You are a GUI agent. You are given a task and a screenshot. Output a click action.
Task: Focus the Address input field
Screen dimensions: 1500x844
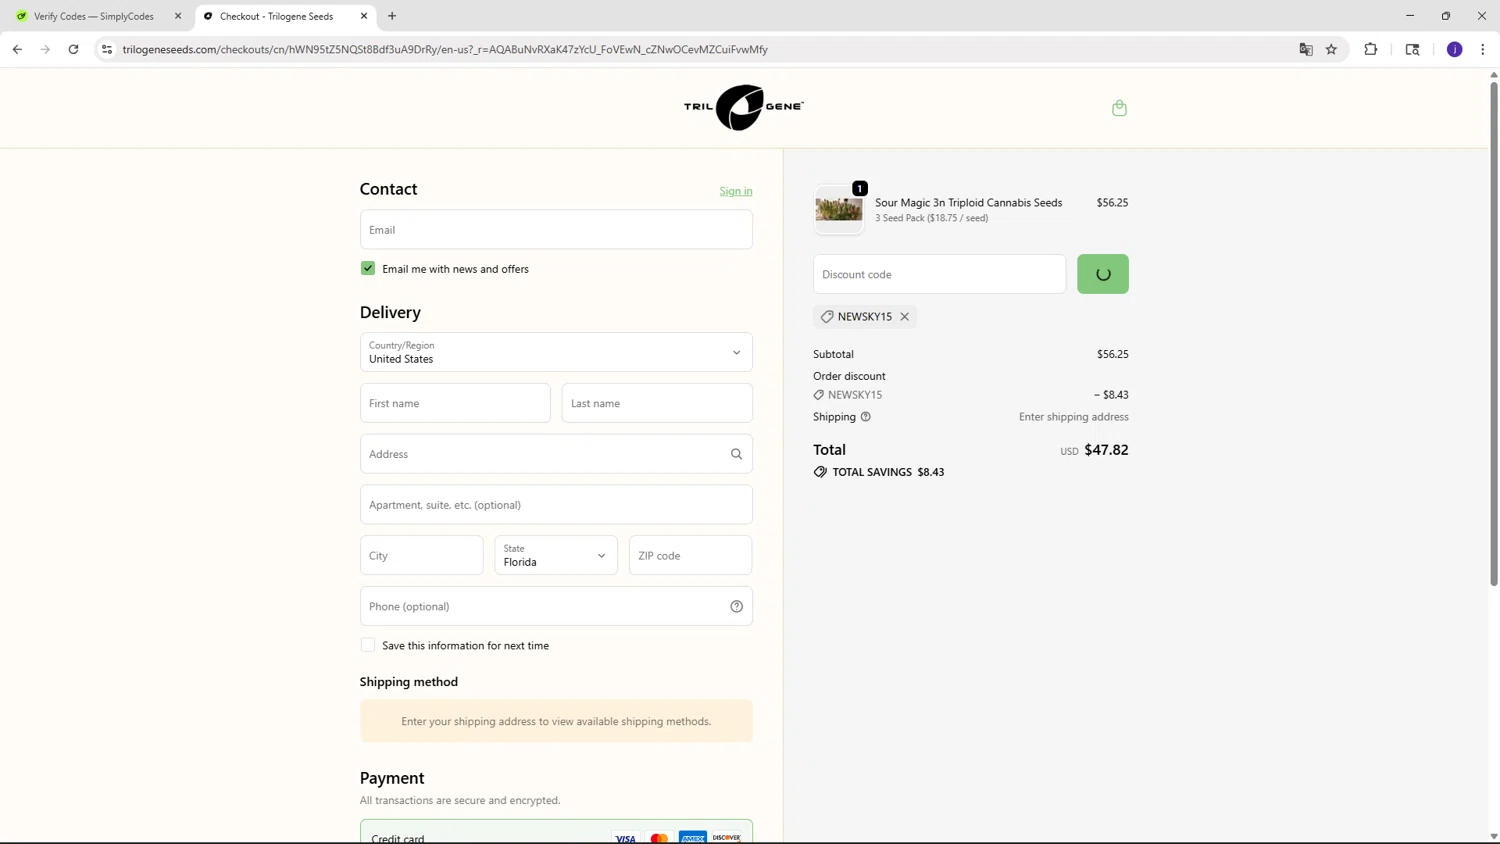556,454
